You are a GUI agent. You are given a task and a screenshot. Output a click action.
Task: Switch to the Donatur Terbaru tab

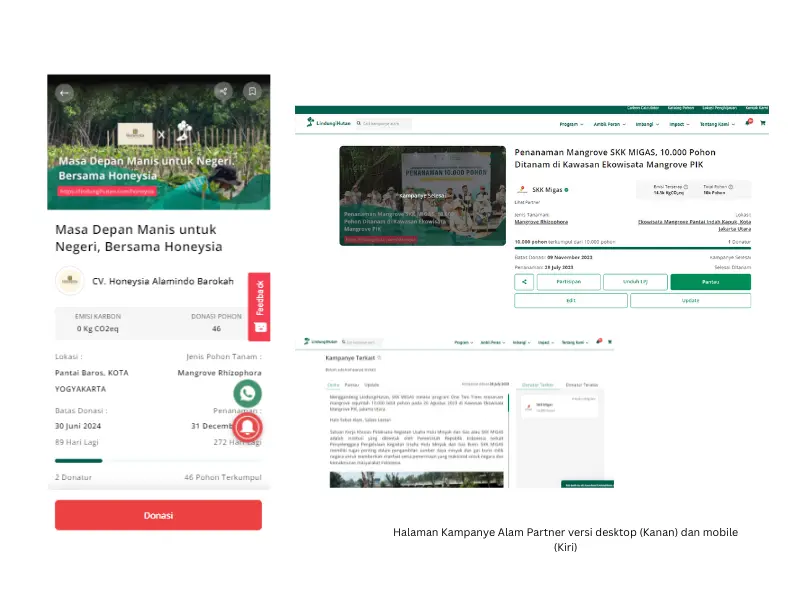tap(538, 385)
